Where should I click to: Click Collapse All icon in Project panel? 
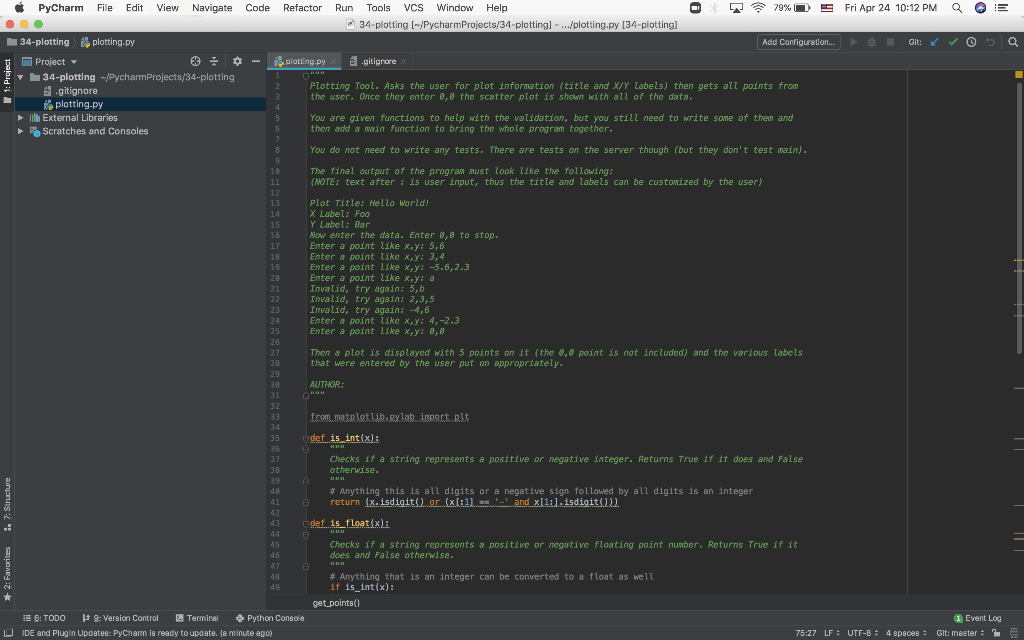(214, 62)
